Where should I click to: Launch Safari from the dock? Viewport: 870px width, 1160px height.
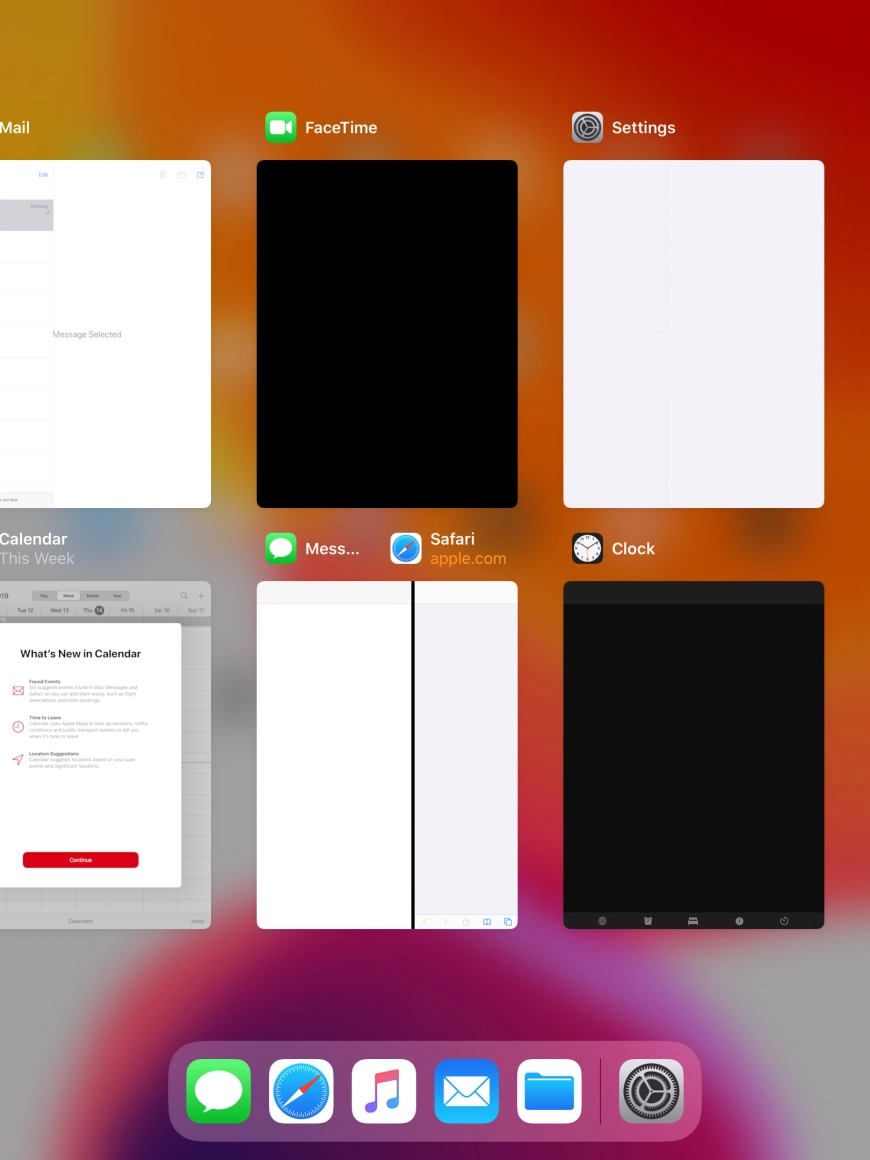(301, 1091)
